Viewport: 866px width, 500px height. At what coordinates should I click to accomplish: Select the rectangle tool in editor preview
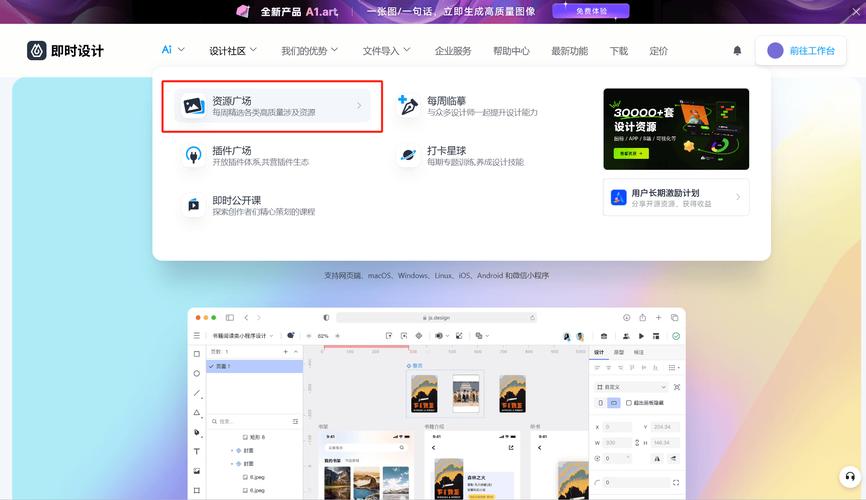[x=197, y=354]
